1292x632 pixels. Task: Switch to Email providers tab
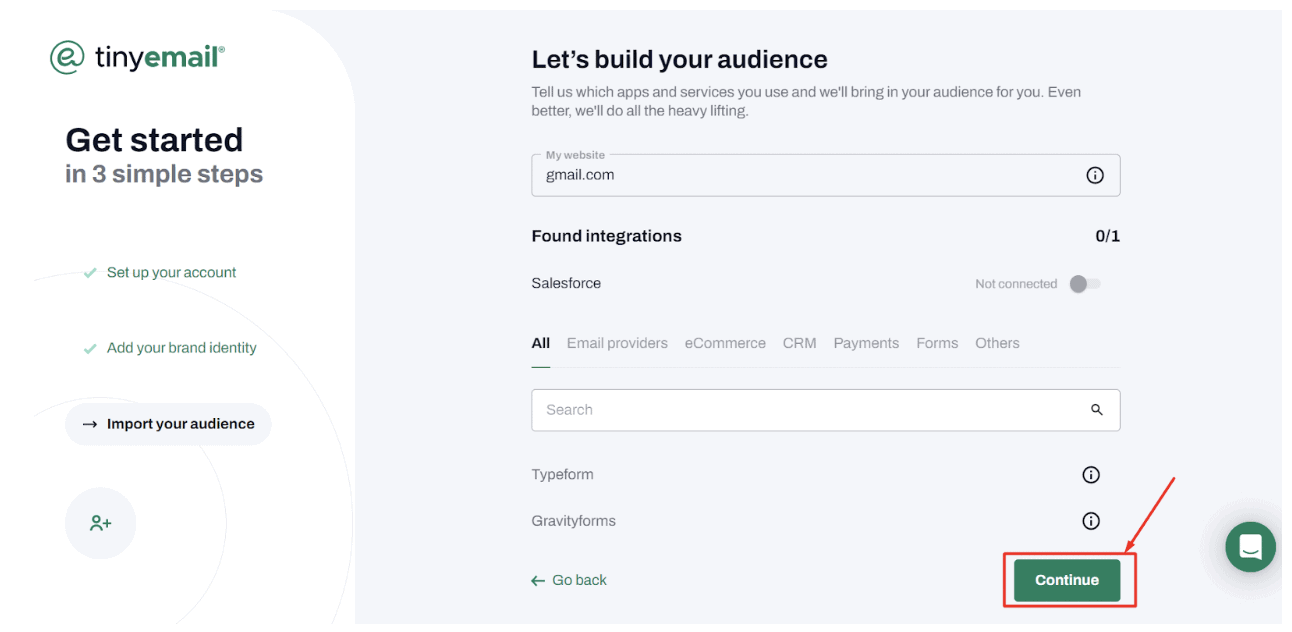[x=617, y=343]
